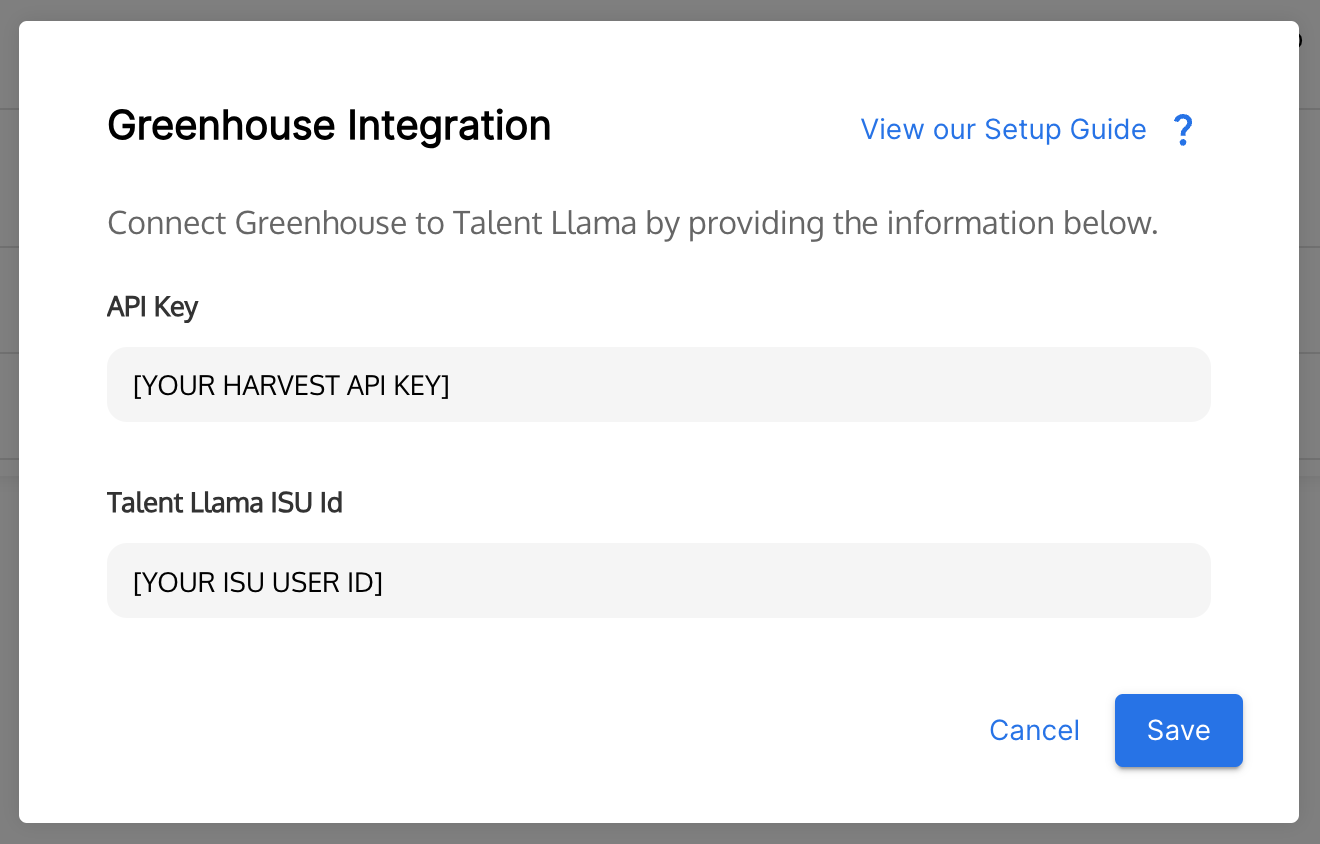
Task: Click the words Talent Llama in the description
Action: click(x=544, y=222)
